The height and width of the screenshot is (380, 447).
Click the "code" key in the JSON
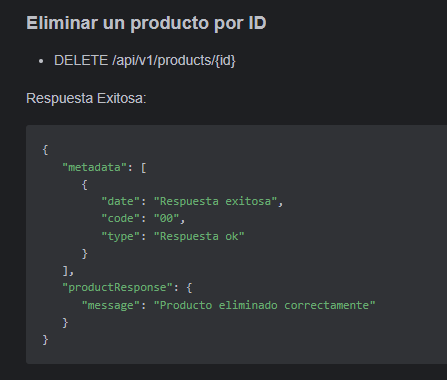click(x=120, y=218)
